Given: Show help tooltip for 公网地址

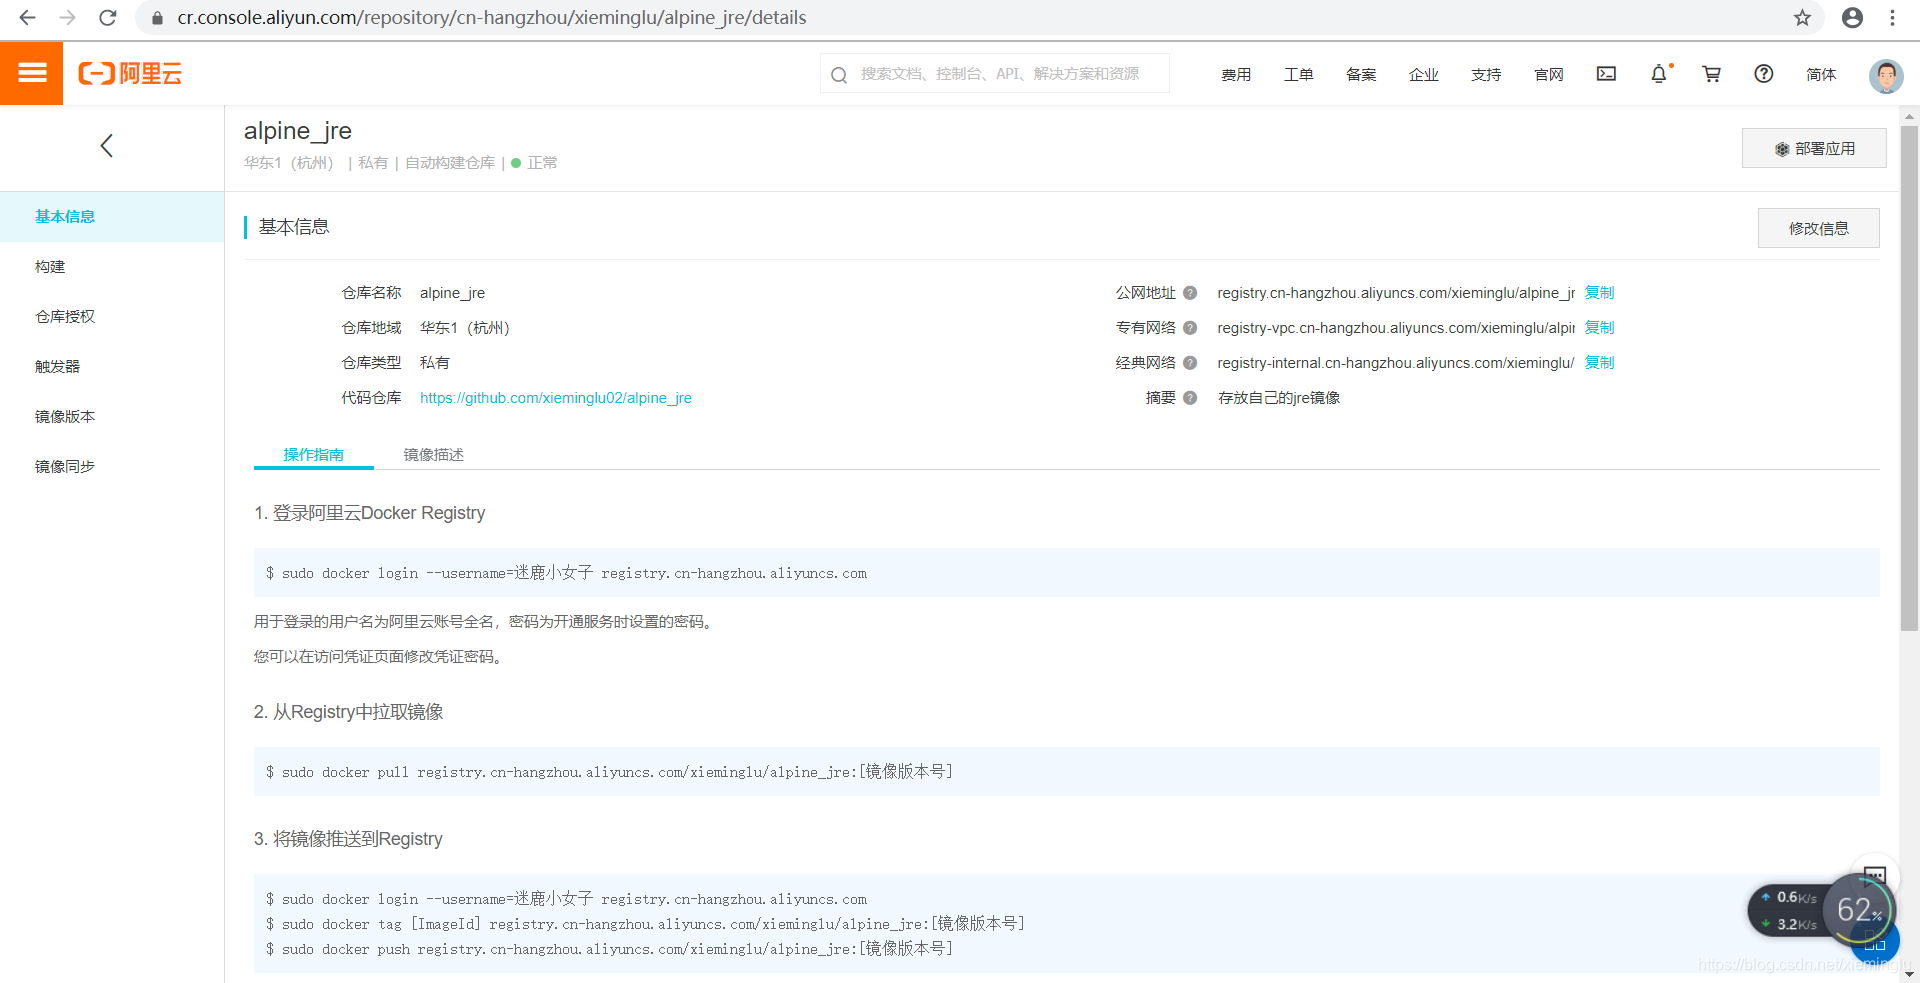Looking at the screenshot, I should (1190, 293).
